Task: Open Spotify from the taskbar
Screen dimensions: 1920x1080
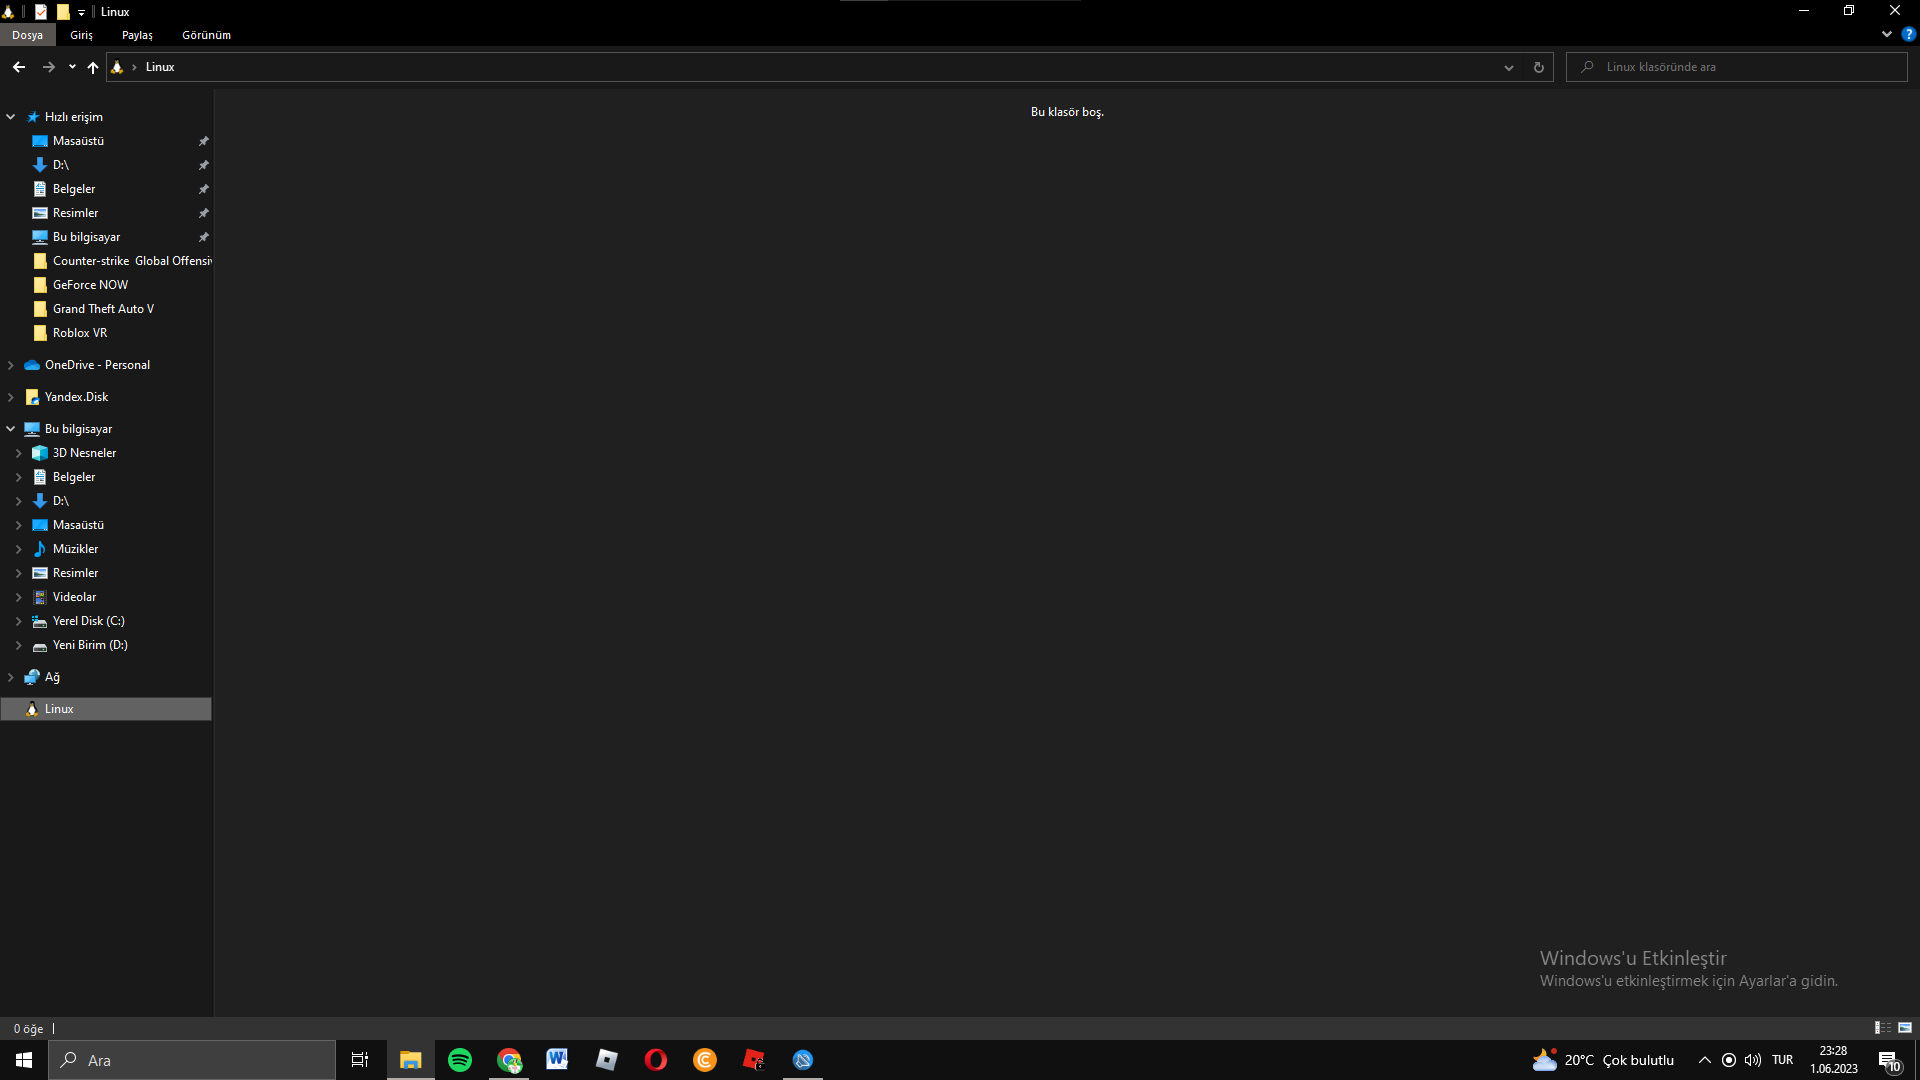Action: pyautogui.click(x=460, y=1060)
